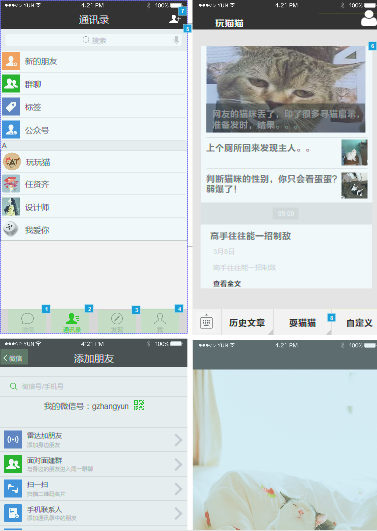Tap the 面对面建群 green group icon

click(13, 464)
